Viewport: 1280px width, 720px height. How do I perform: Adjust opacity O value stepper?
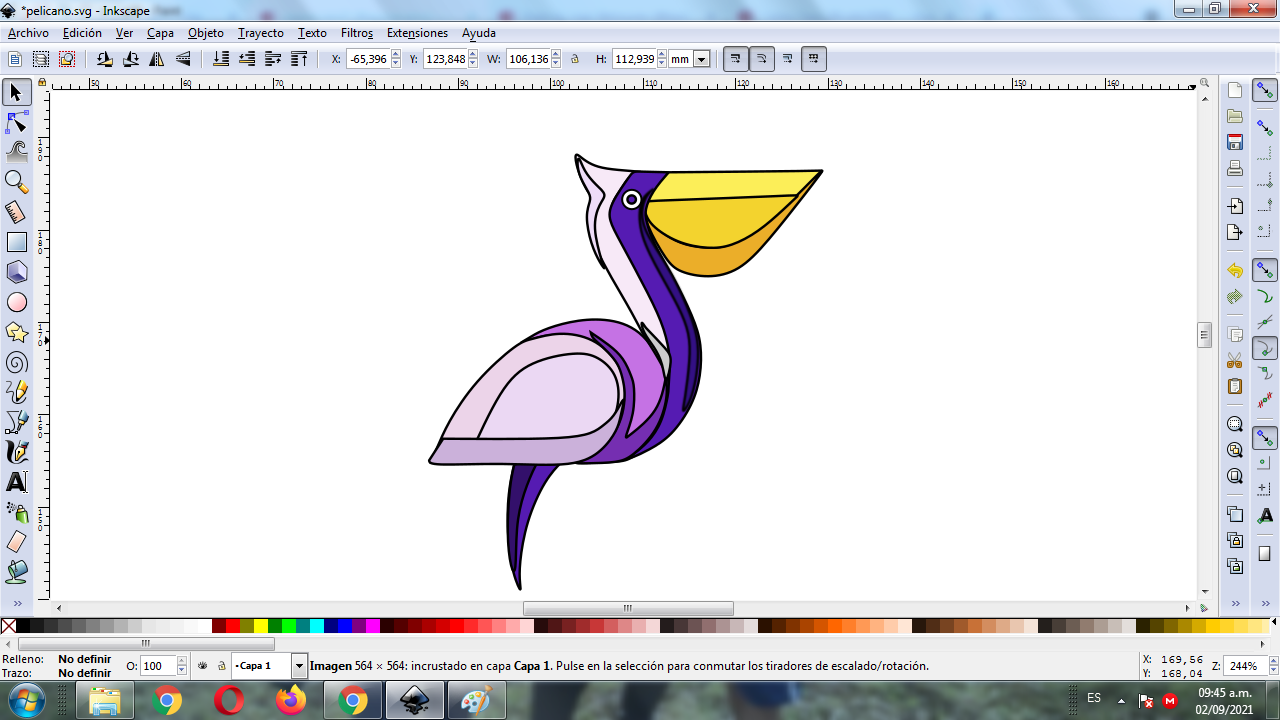(181, 665)
